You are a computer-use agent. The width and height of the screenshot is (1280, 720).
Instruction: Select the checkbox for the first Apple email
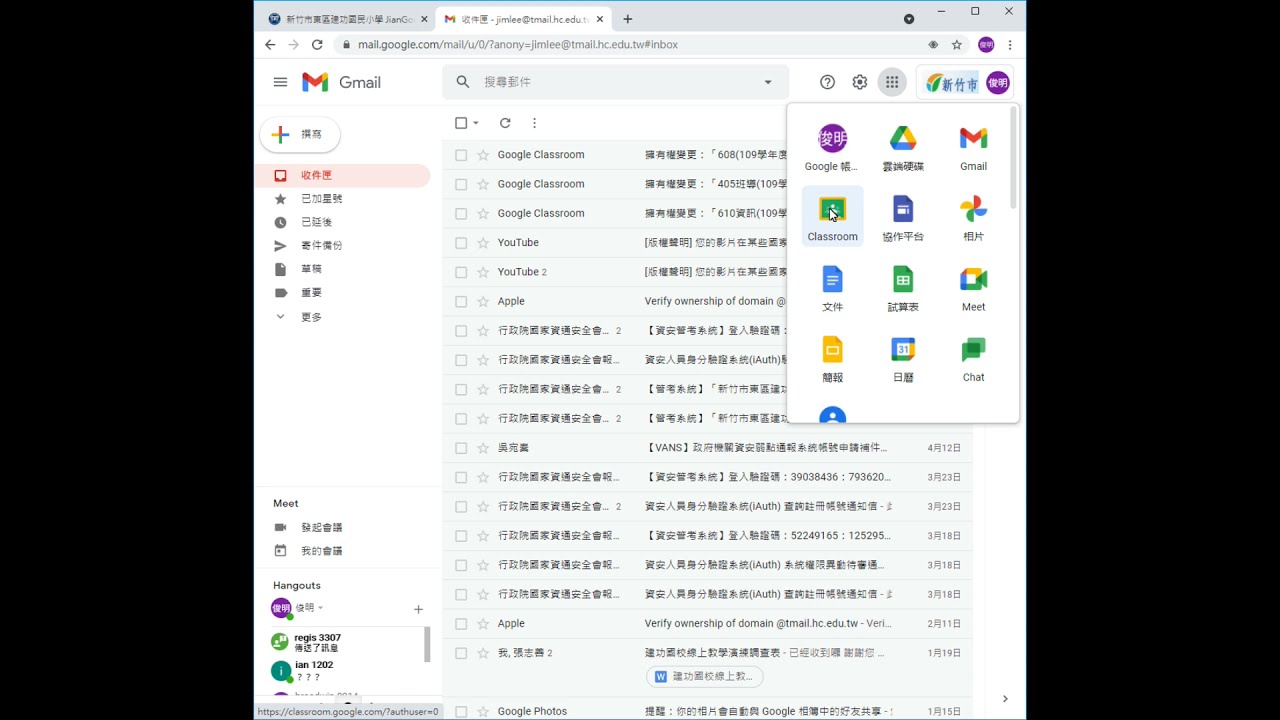[x=461, y=301]
